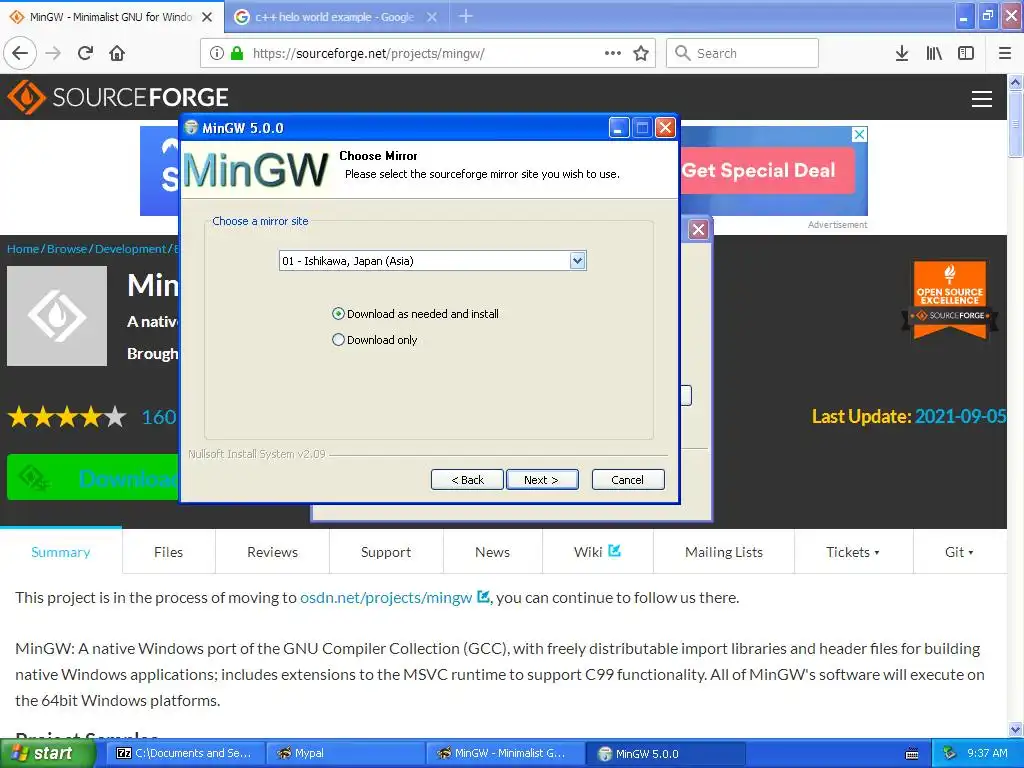The width and height of the screenshot is (1024, 768).
Task: Click in the browser Search field
Action: [743, 54]
